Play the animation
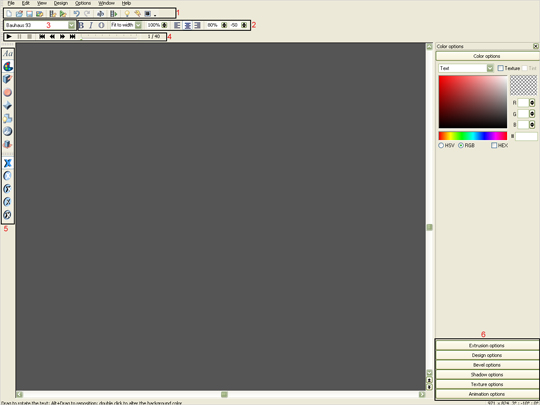The height and width of the screenshot is (405, 540). (x=9, y=37)
